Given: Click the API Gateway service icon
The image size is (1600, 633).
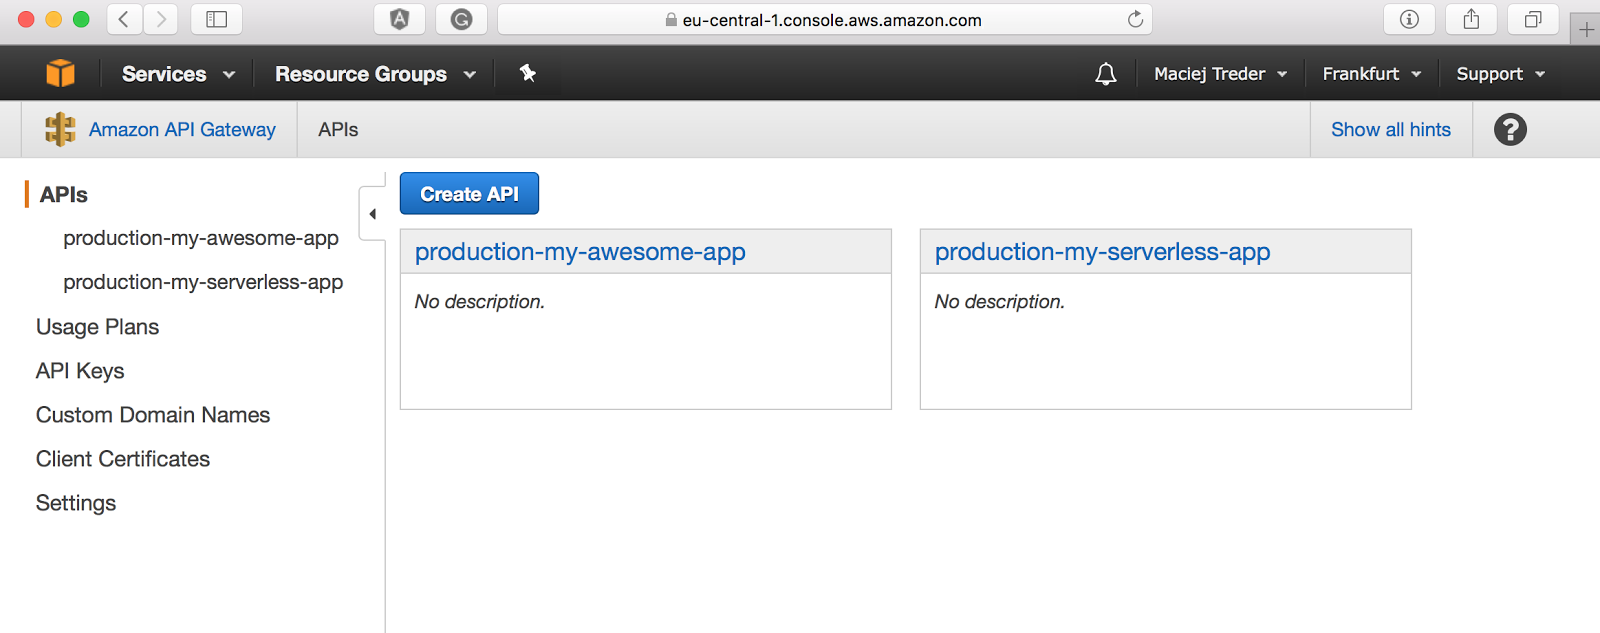Looking at the screenshot, I should (60, 129).
